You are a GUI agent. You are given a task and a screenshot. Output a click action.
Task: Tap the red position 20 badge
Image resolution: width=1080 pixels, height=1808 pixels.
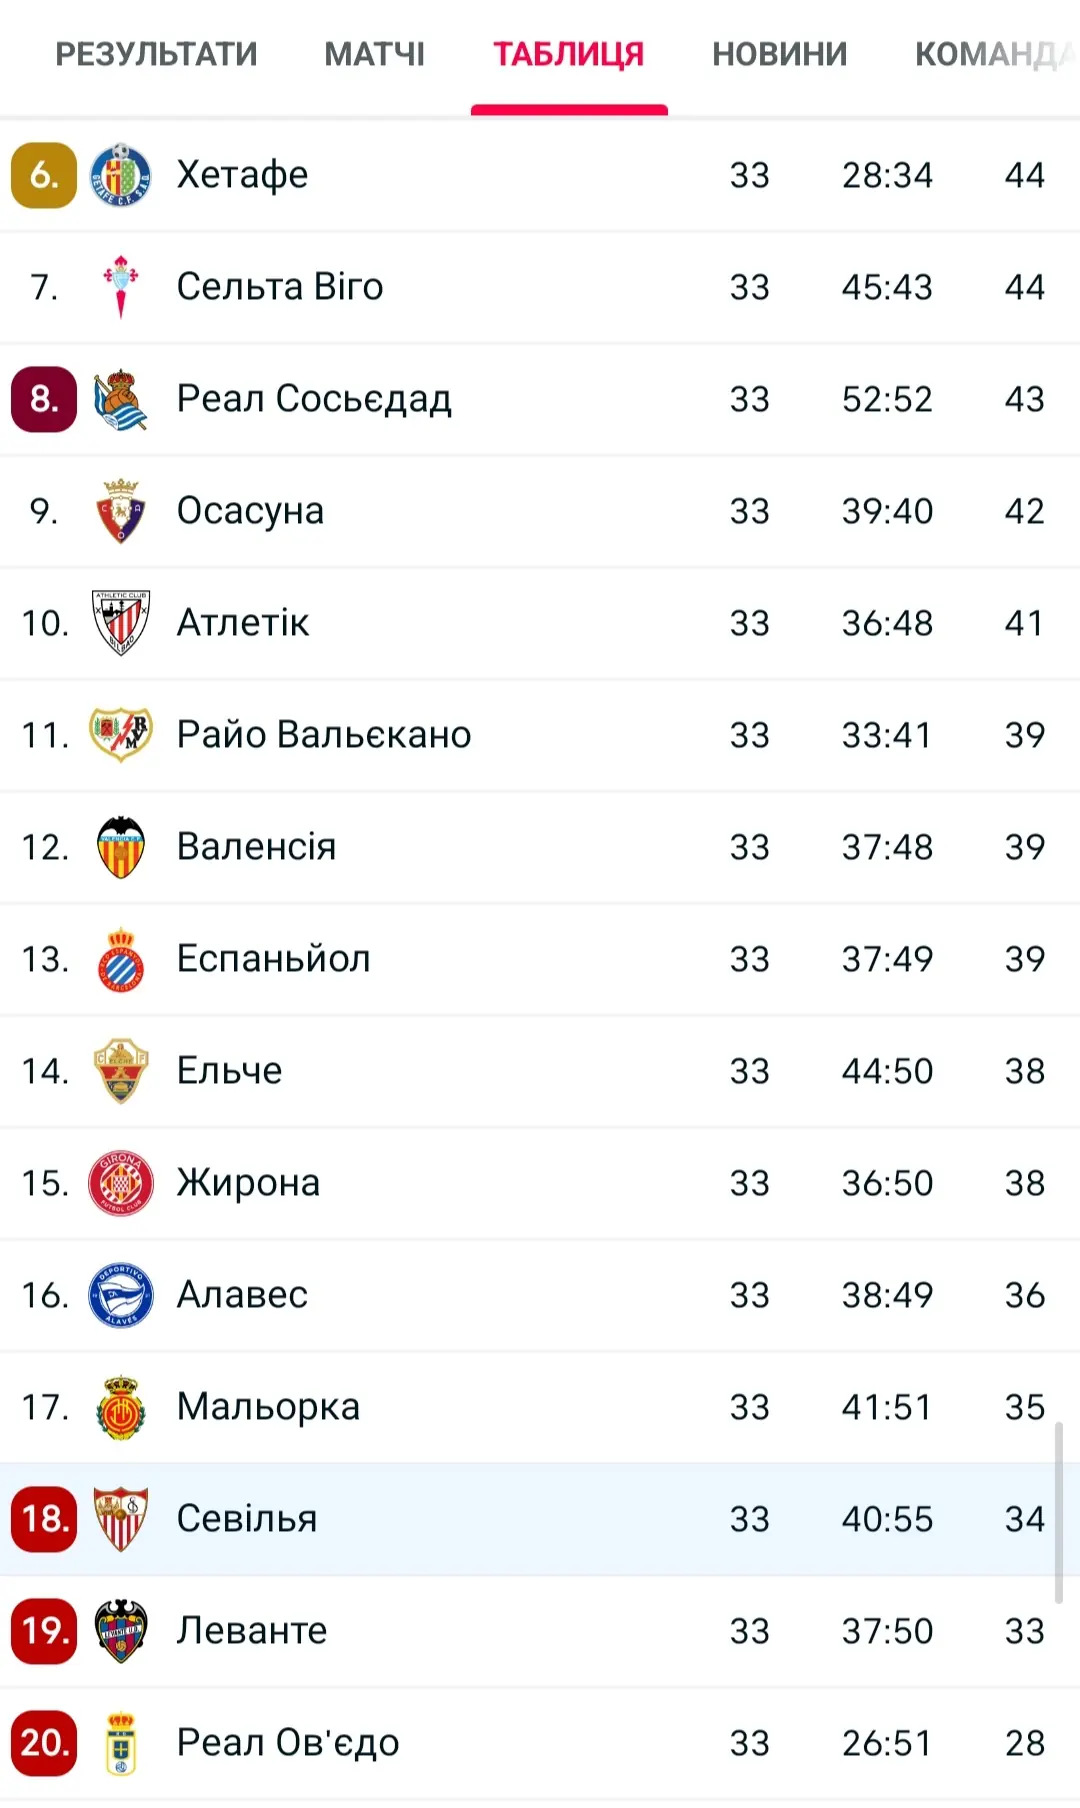pyautogui.click(x=44, y=1743)
